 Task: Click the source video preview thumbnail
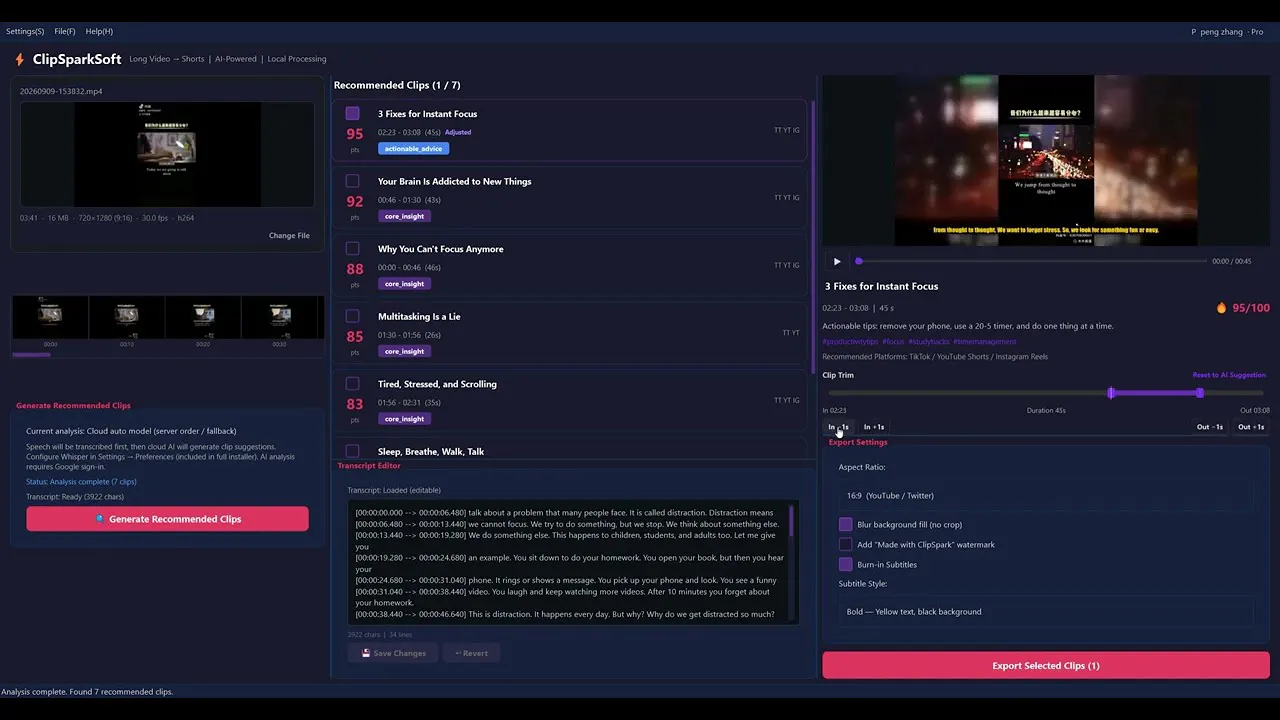167,154
